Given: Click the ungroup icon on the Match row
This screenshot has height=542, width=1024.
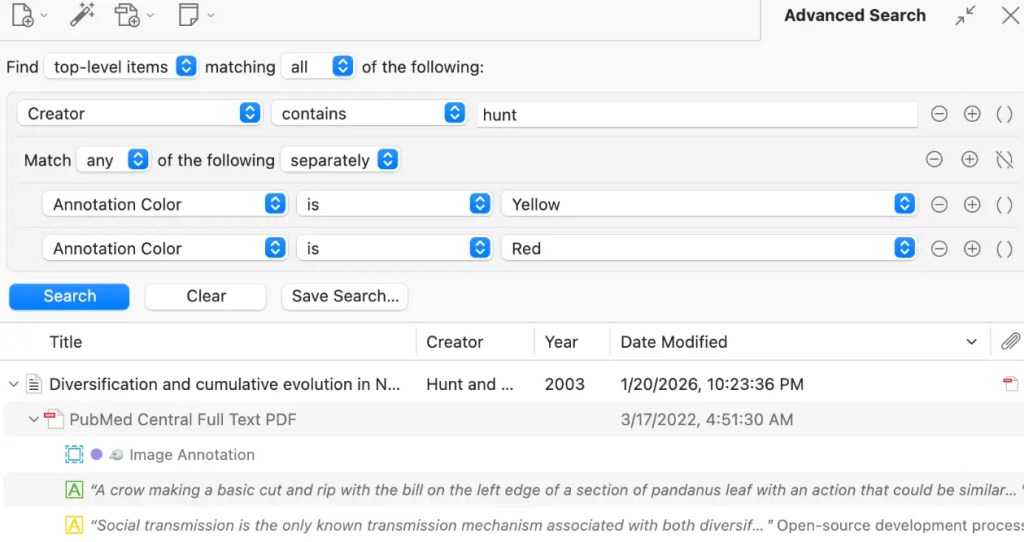Looking at the screenshot, I should pos(1004,159).
